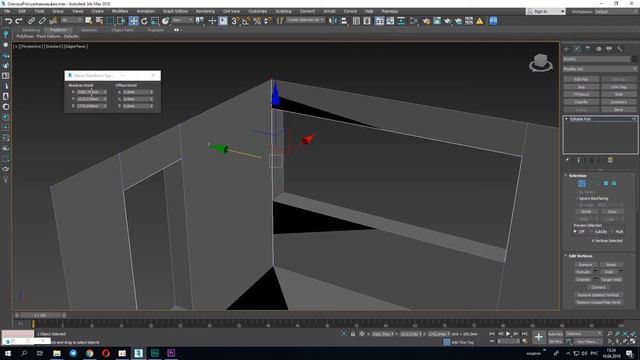Click the Redo arrow icon
The width and height of the screenshot is (640, 360).
(19, 21)
